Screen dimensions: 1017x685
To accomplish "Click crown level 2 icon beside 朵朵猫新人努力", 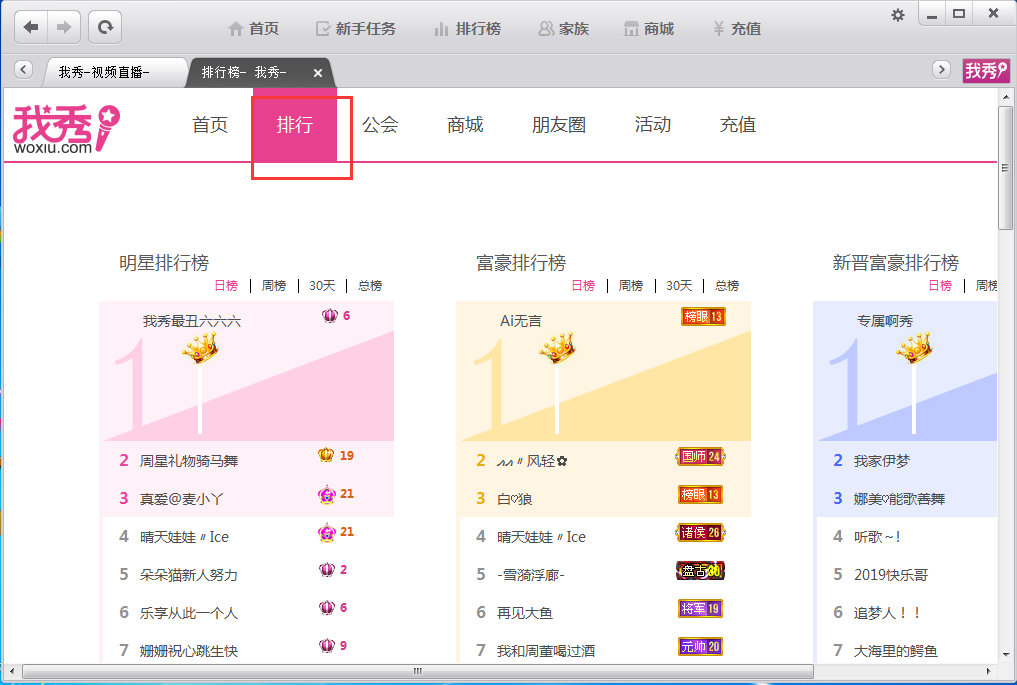I will click(327, 570).
